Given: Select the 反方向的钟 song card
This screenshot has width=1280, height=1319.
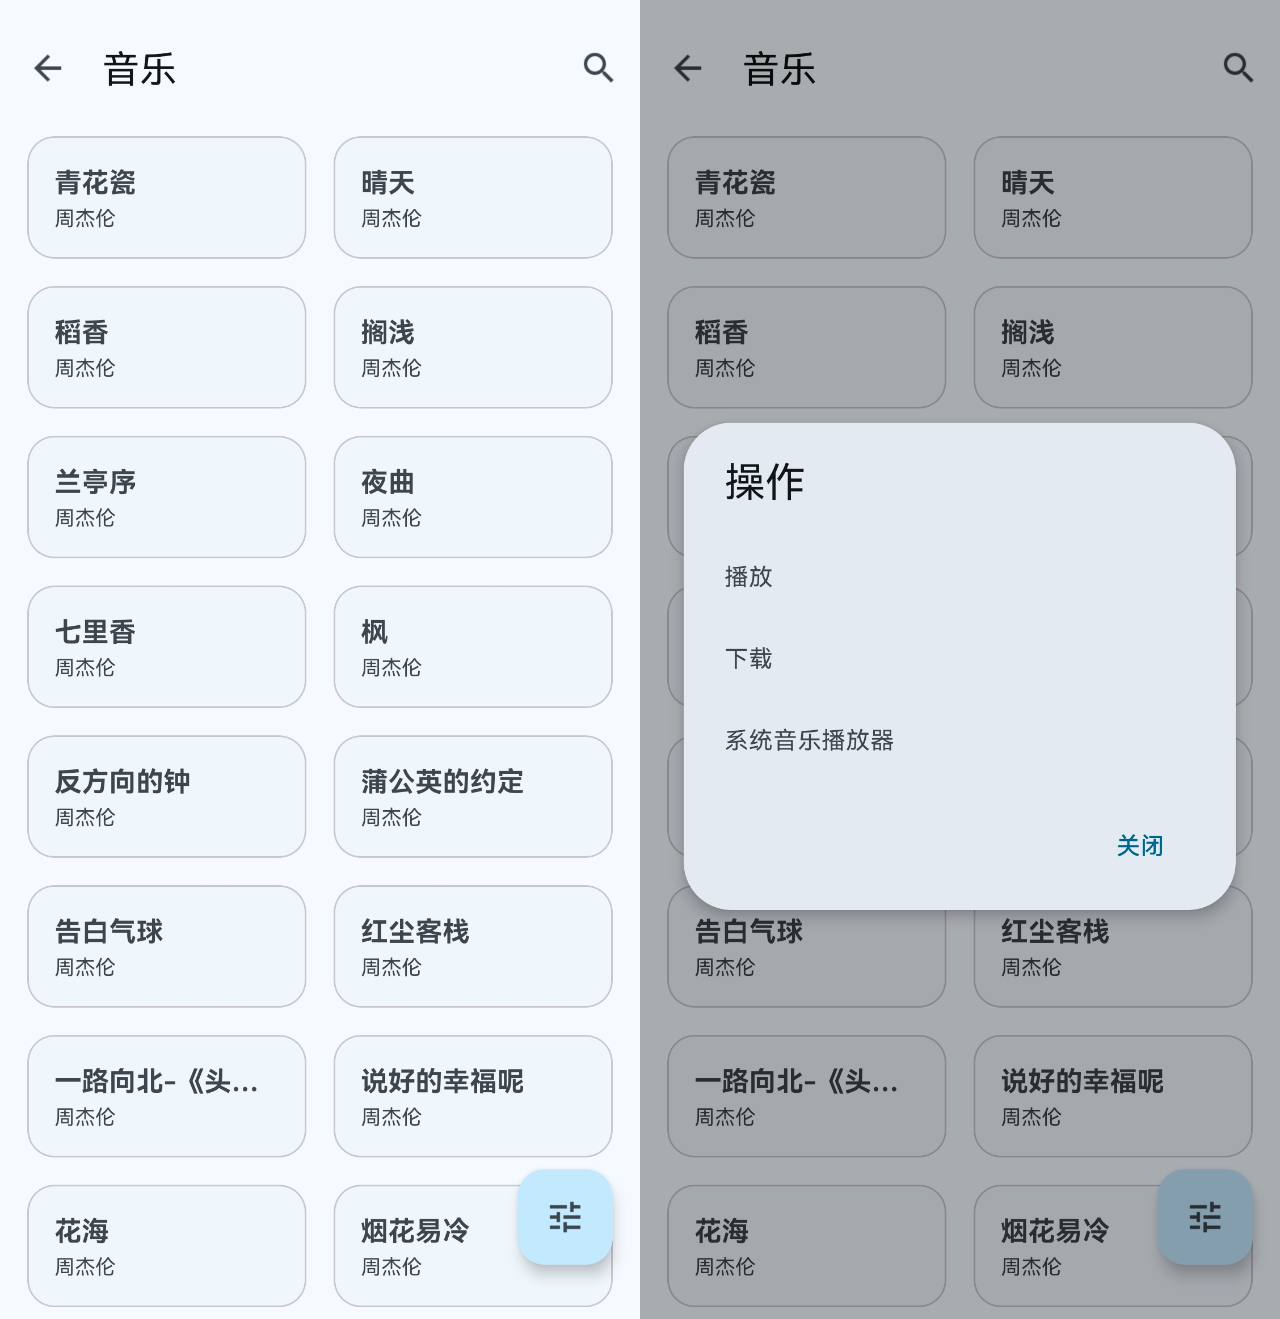Looking at the screenshot, I should pyautogui.click(x=167, y=797).
